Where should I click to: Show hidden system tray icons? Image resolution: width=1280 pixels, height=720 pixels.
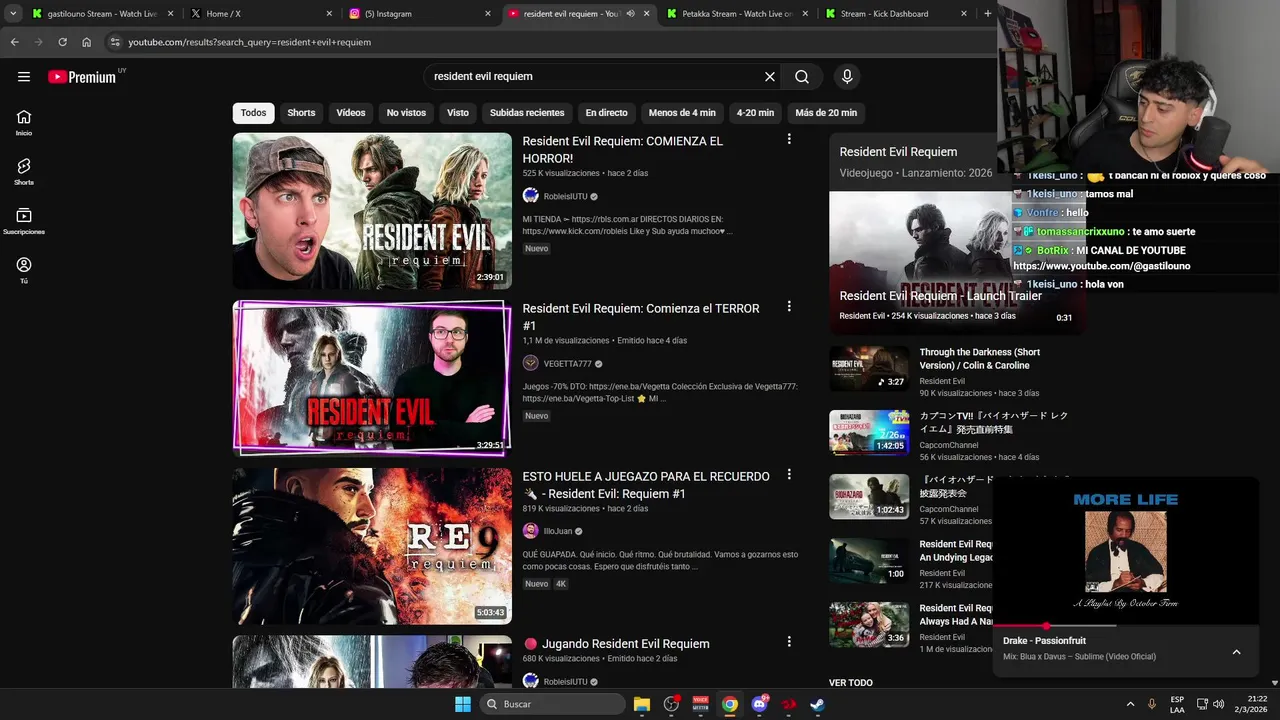1130,704
